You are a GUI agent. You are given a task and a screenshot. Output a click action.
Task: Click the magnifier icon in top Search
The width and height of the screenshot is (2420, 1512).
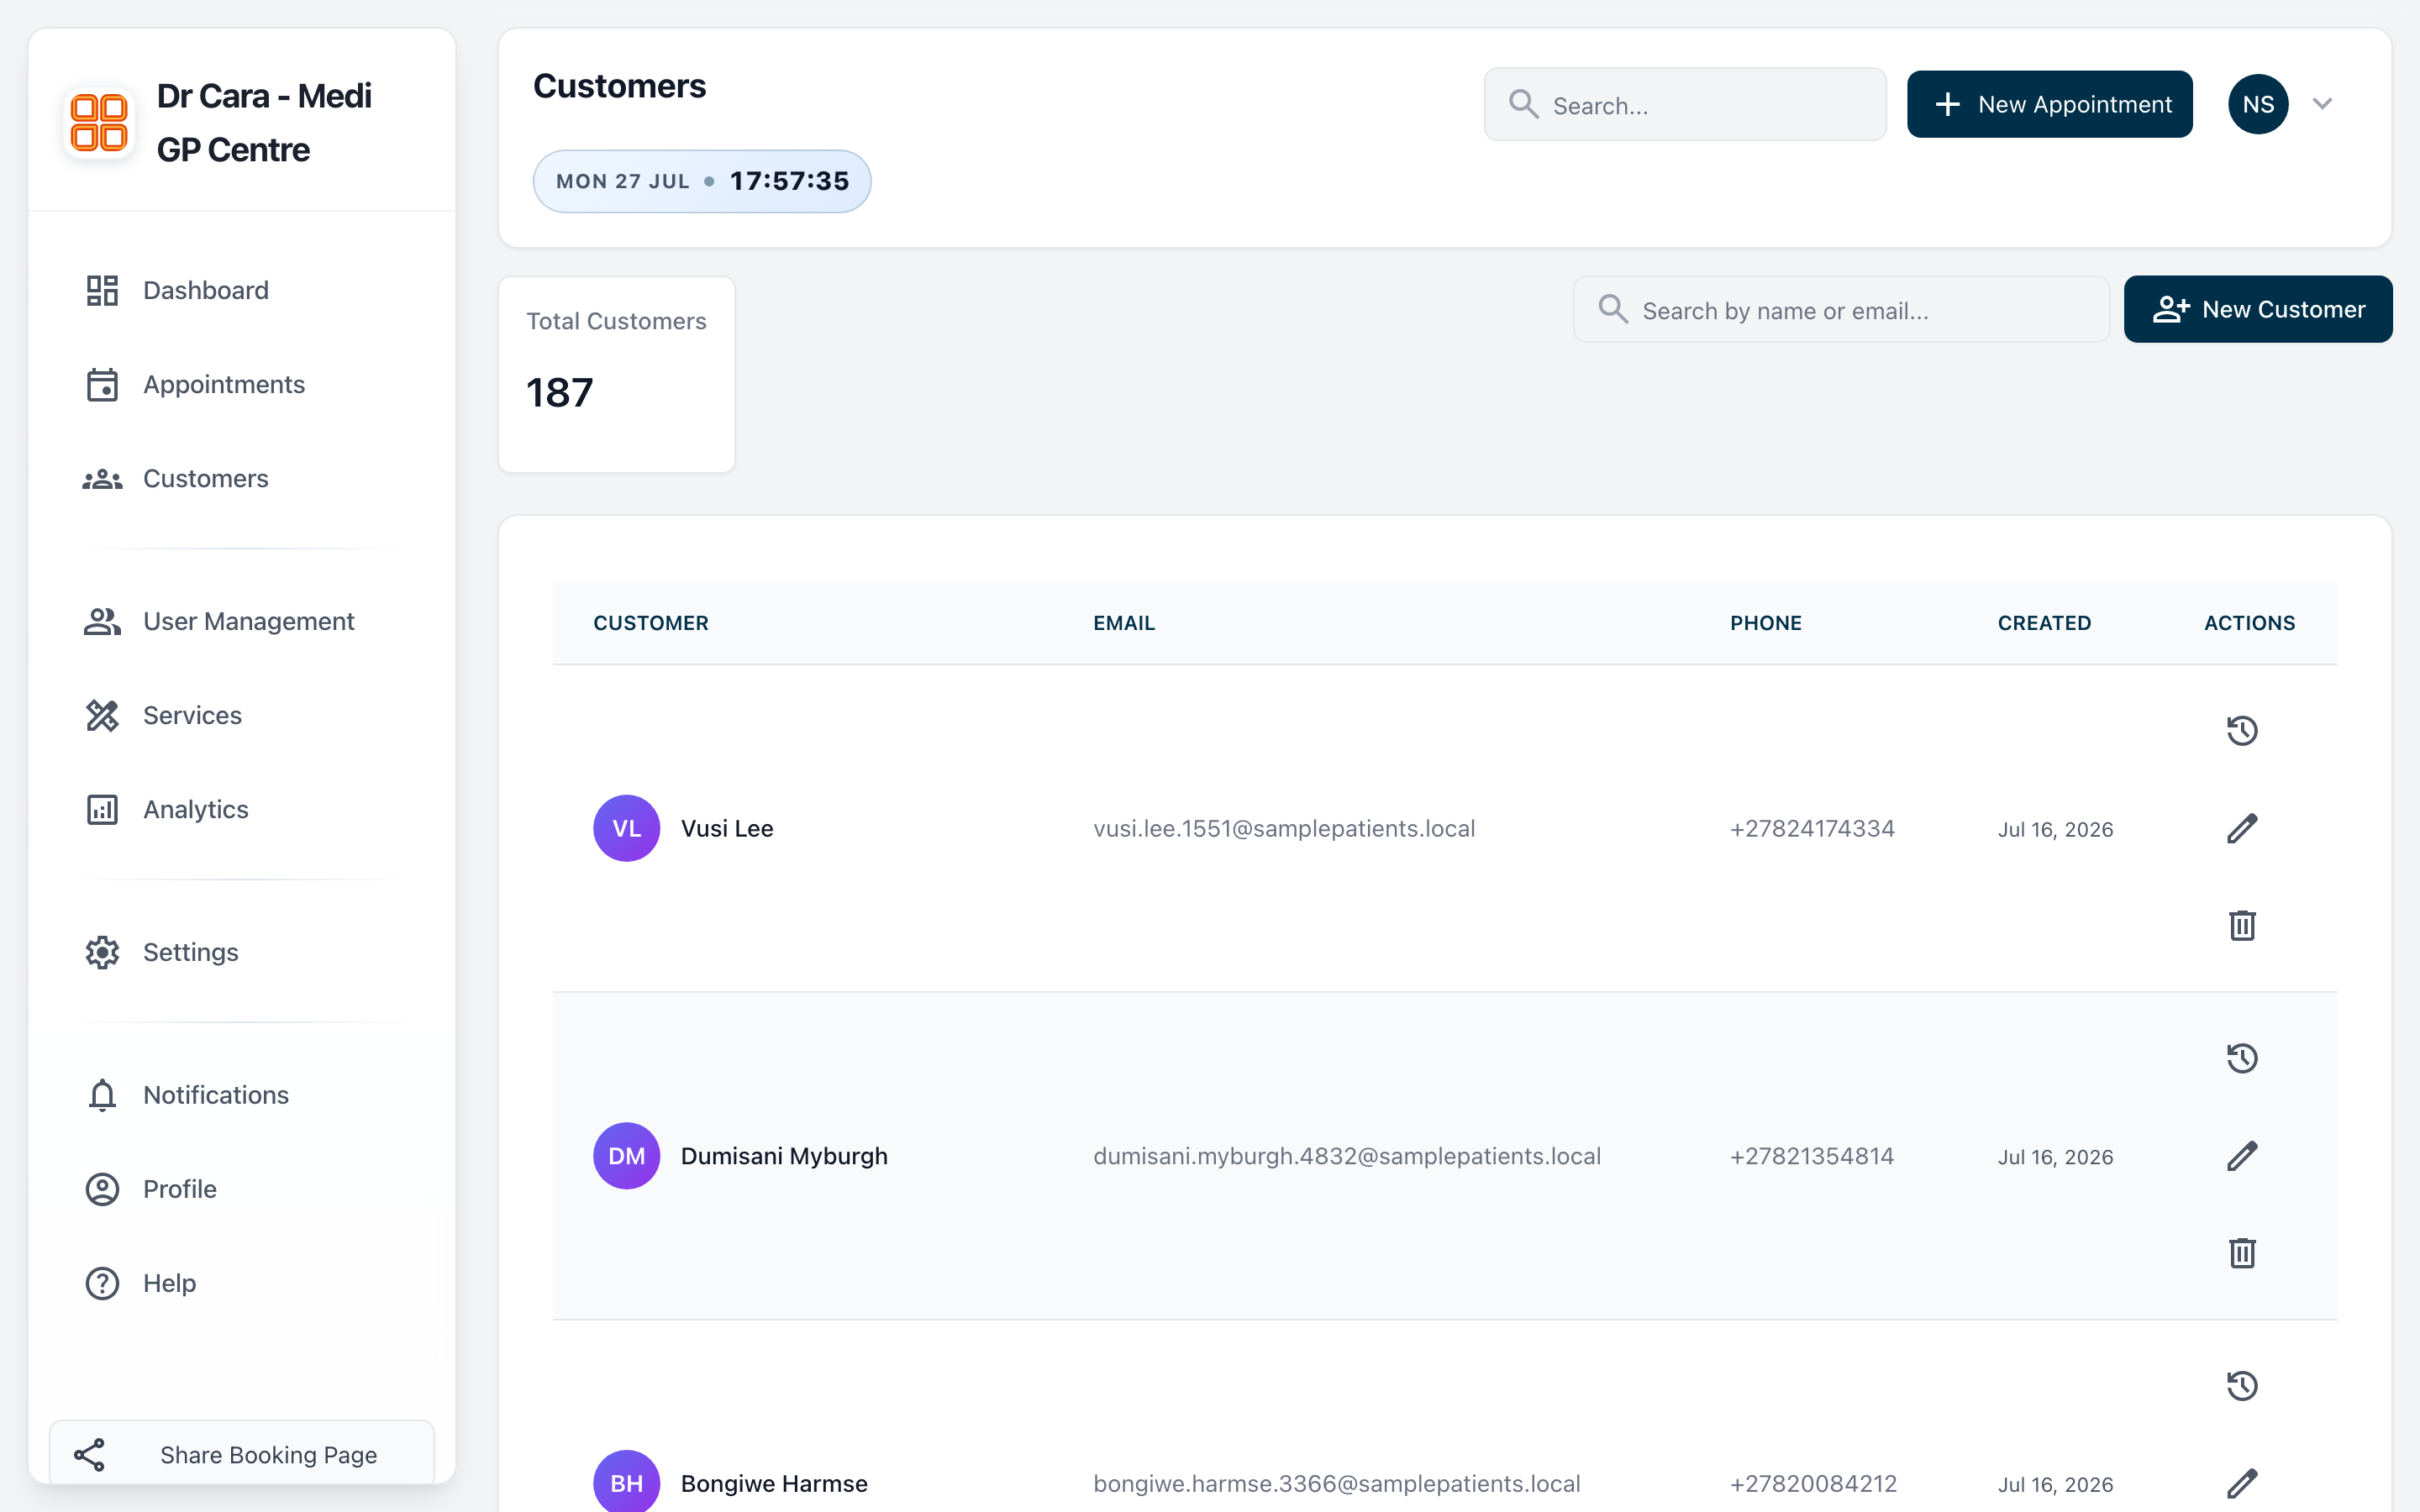point(1523,104)
